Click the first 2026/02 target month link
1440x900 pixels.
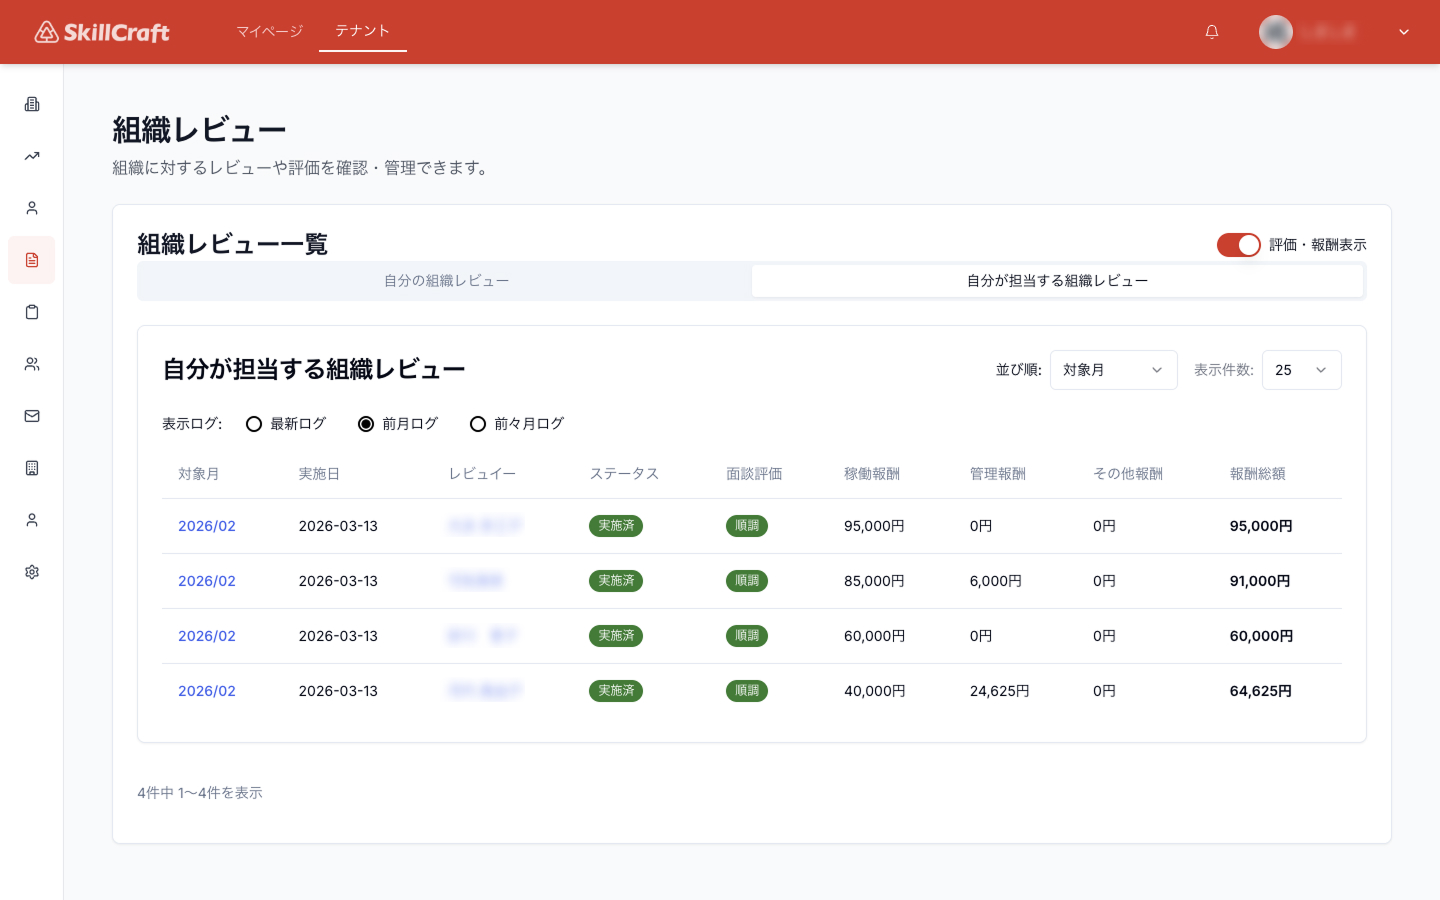[206, 525]
